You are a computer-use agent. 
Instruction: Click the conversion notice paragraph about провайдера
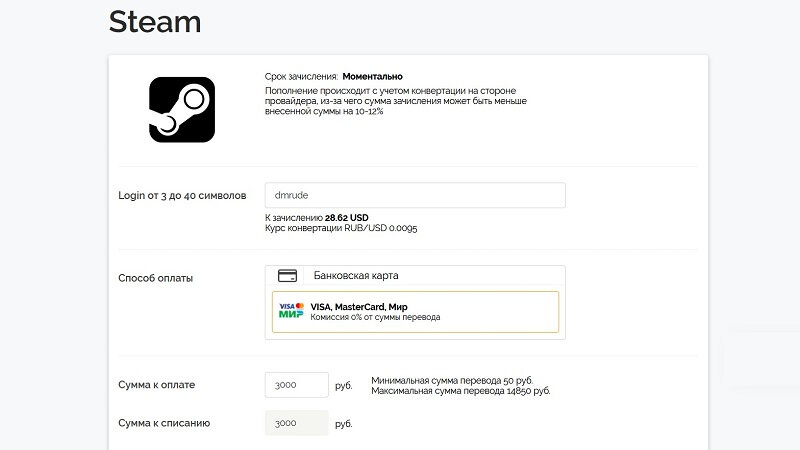point(395,101)
